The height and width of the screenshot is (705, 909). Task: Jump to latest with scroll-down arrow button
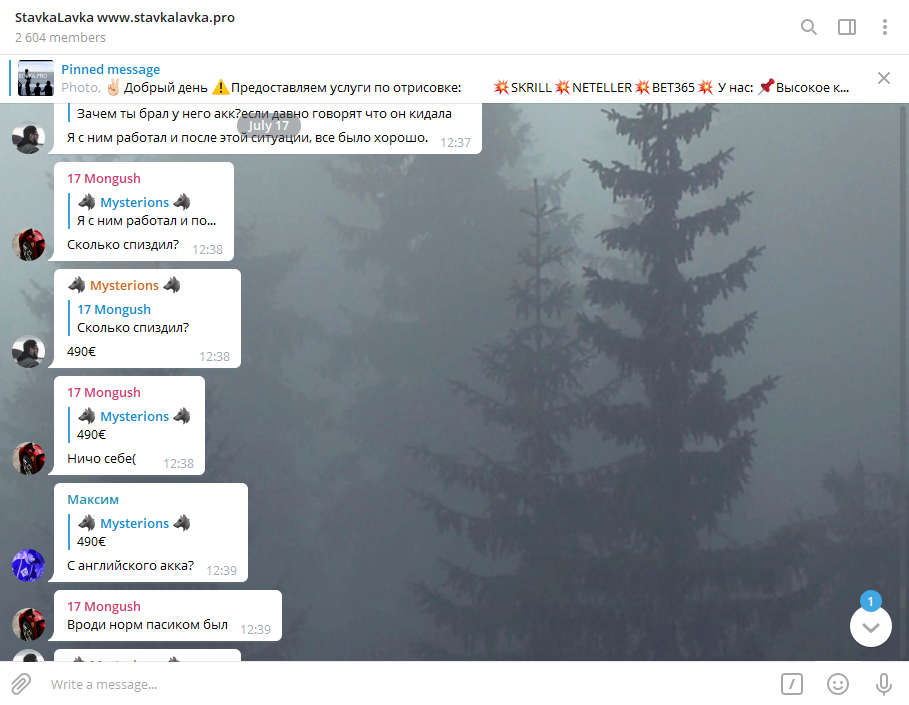870,627
